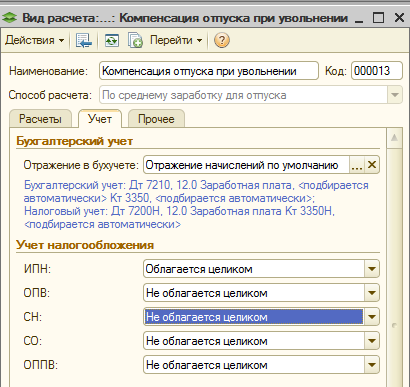Open the Действия menu
The image size is (410, 387).
click(34, 40)
